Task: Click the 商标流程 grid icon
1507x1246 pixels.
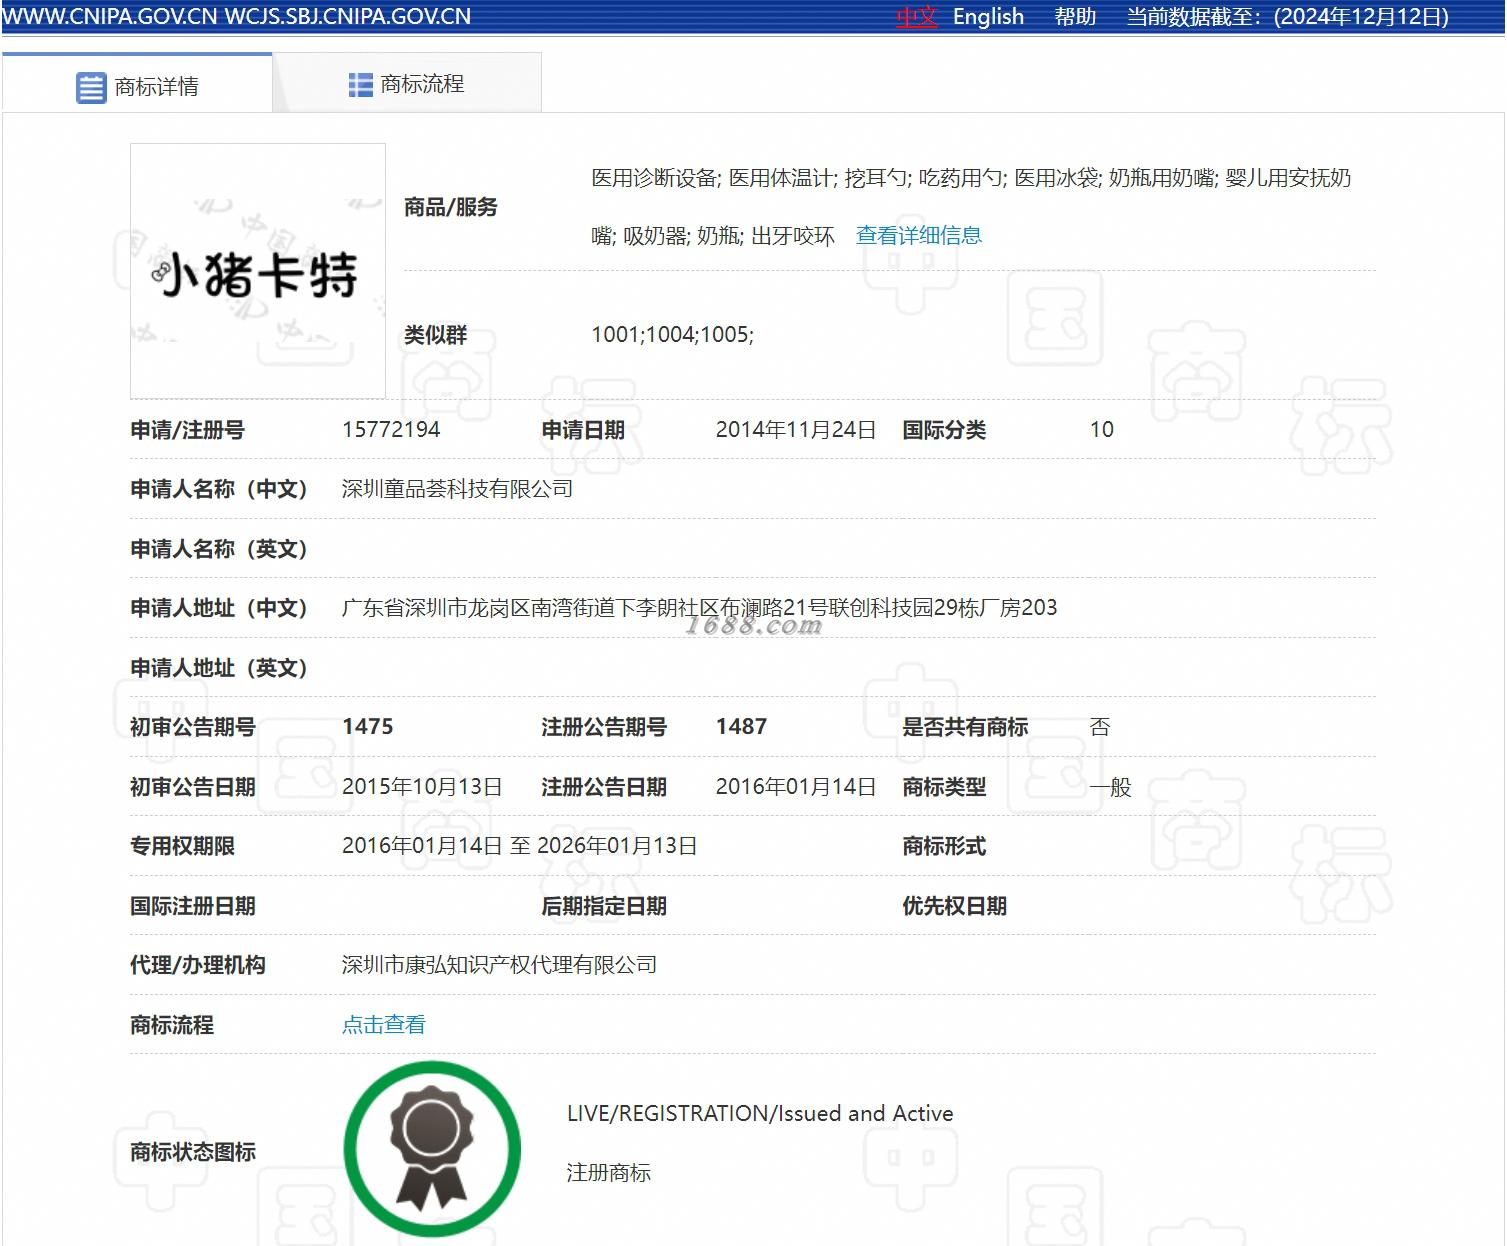Action: pos(360,85)
